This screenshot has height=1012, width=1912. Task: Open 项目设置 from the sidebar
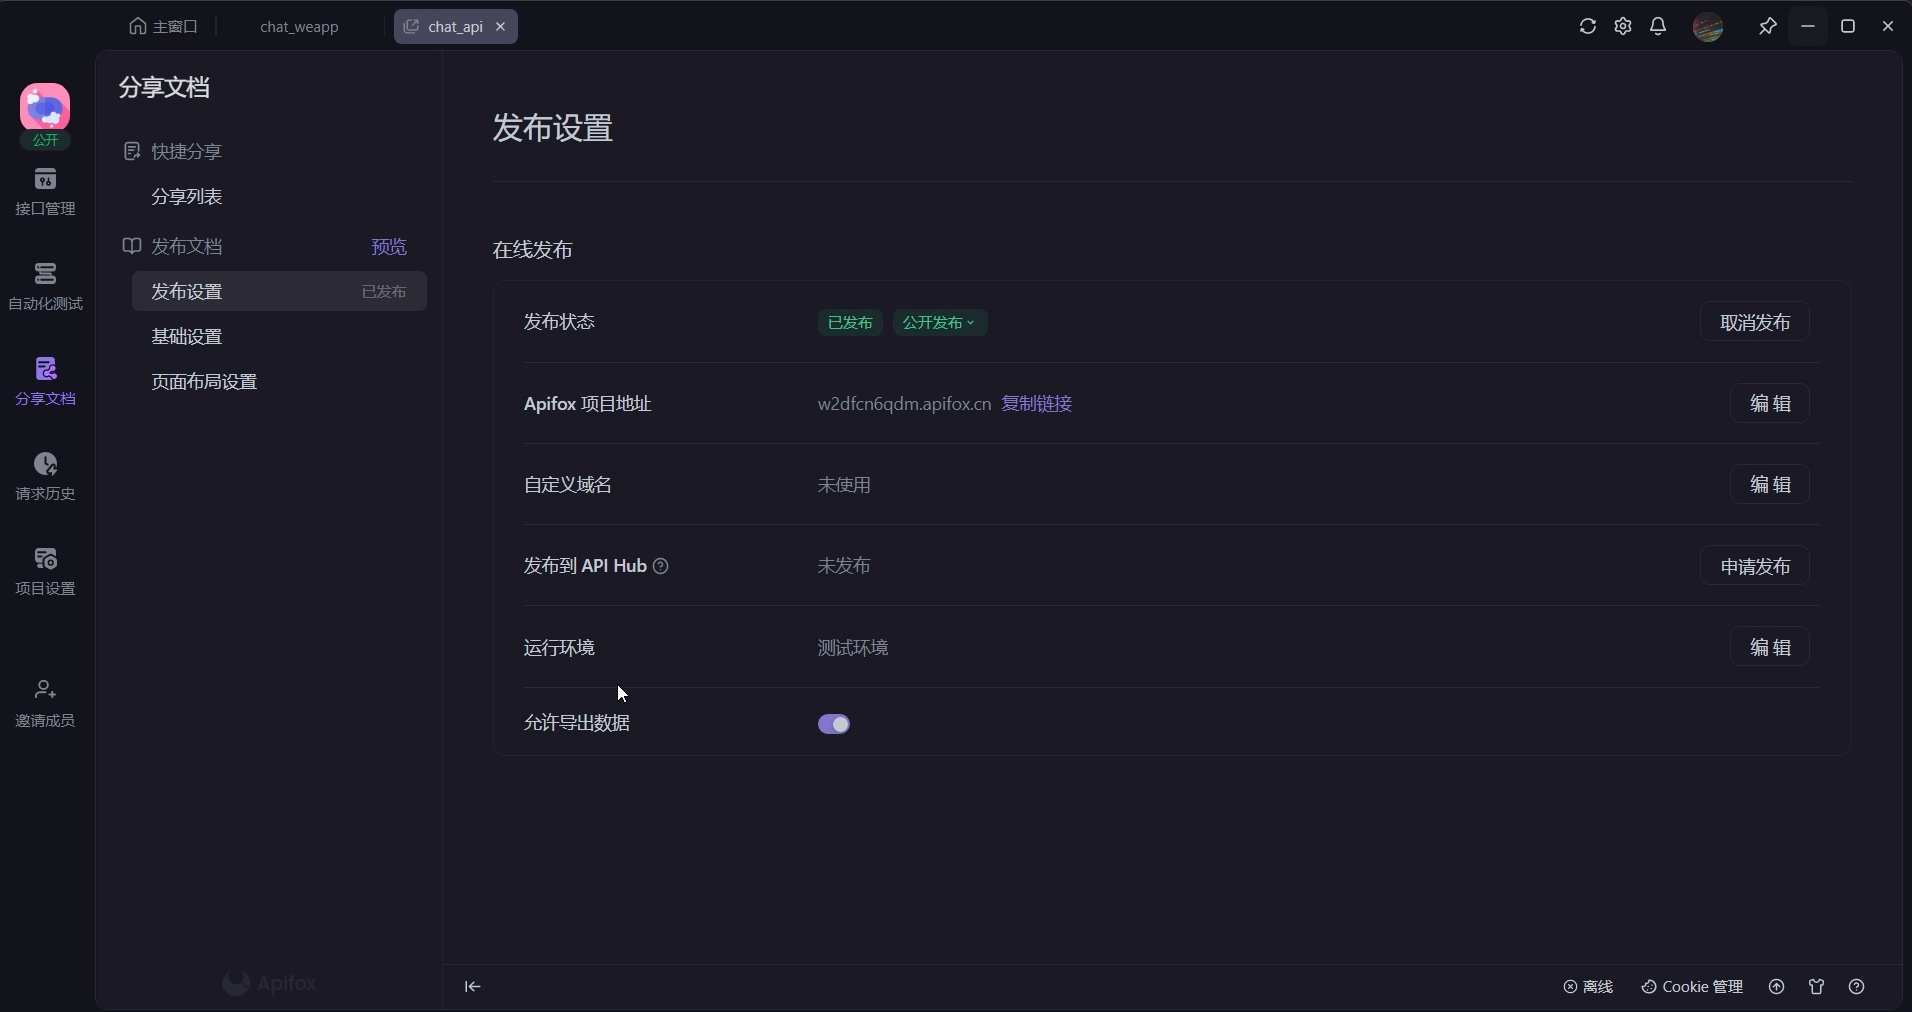point(45,571)
